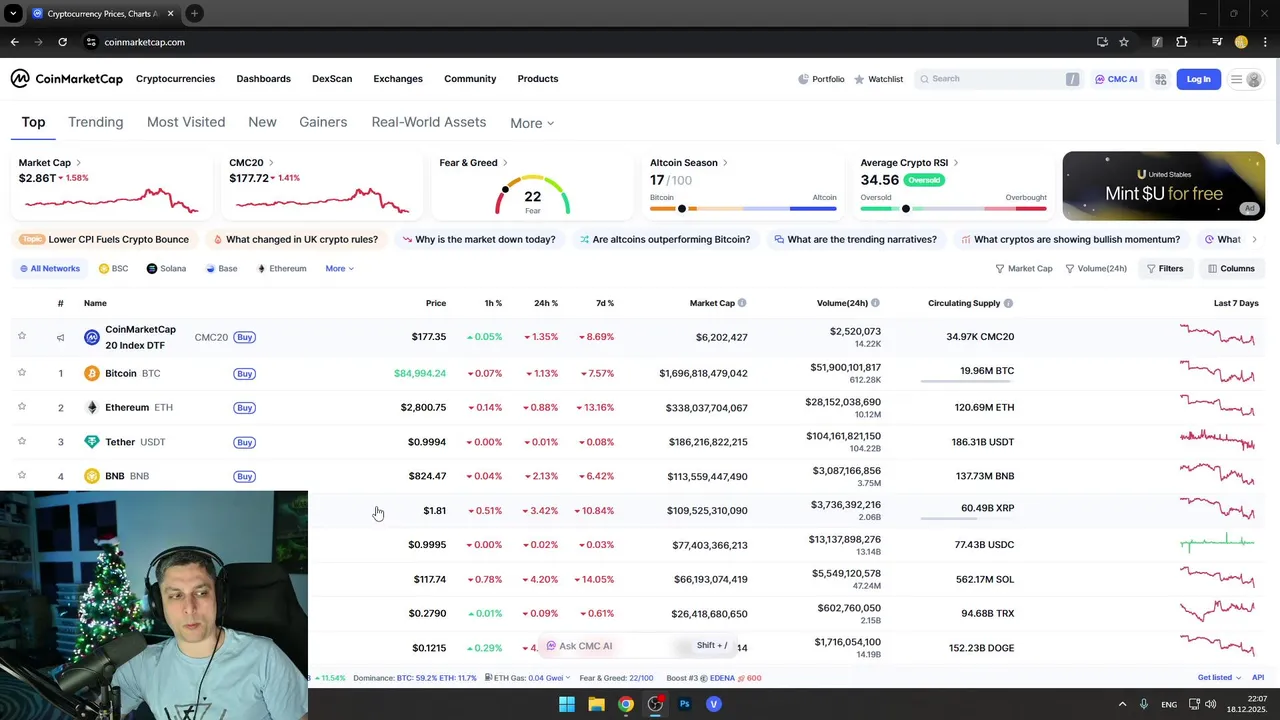Expand the More tabs dropdown
The width and height of the screenshot is (1280, 720).
click(532, 123)
